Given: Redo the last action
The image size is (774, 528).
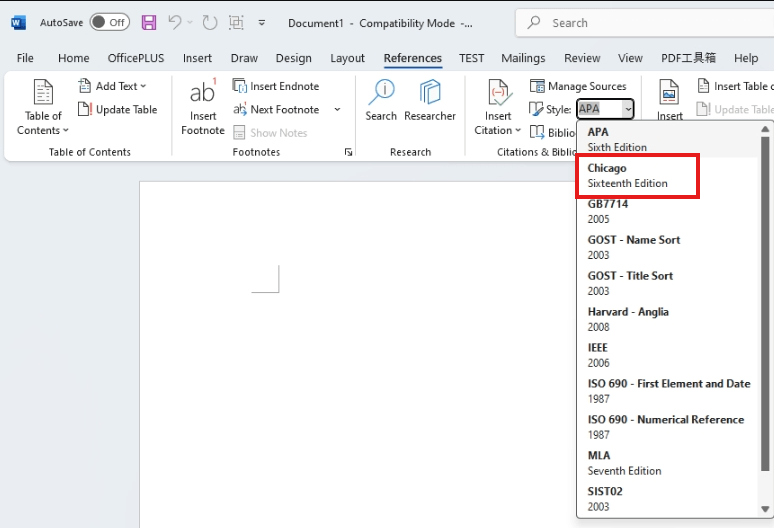Looking at the screenshot, I should pyautogui.click(x=210, y=22).
